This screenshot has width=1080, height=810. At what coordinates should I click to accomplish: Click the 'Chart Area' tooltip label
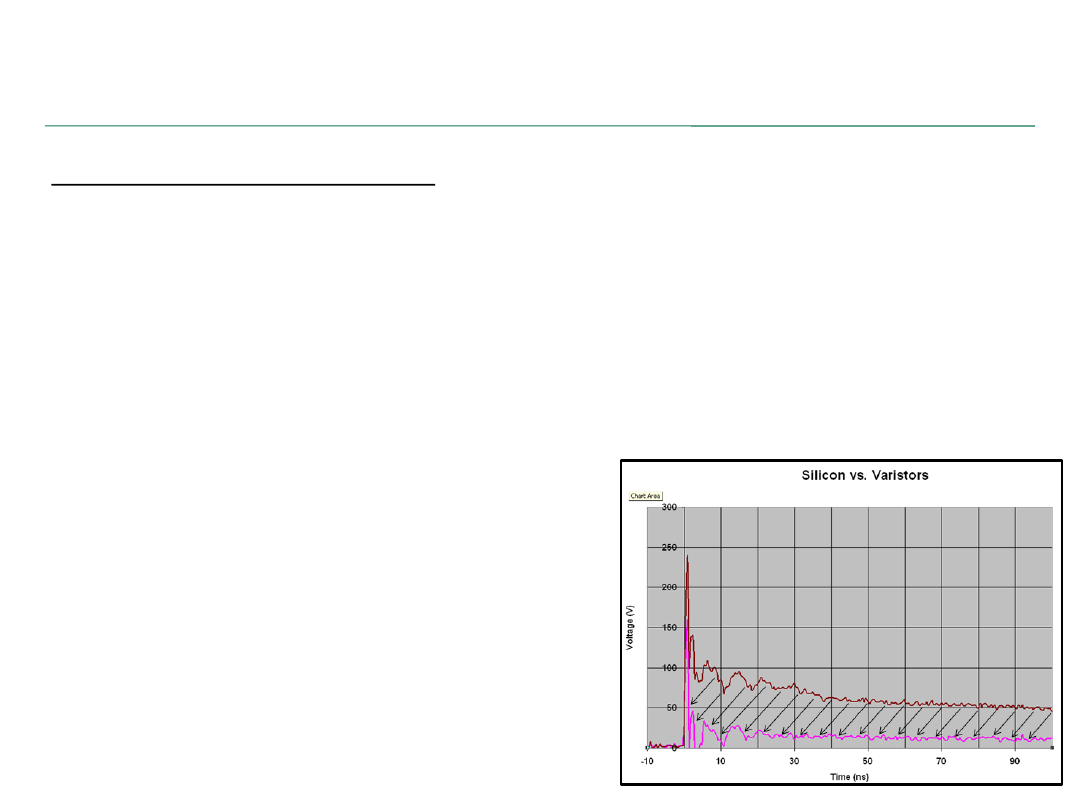click(x=645, y=496)
